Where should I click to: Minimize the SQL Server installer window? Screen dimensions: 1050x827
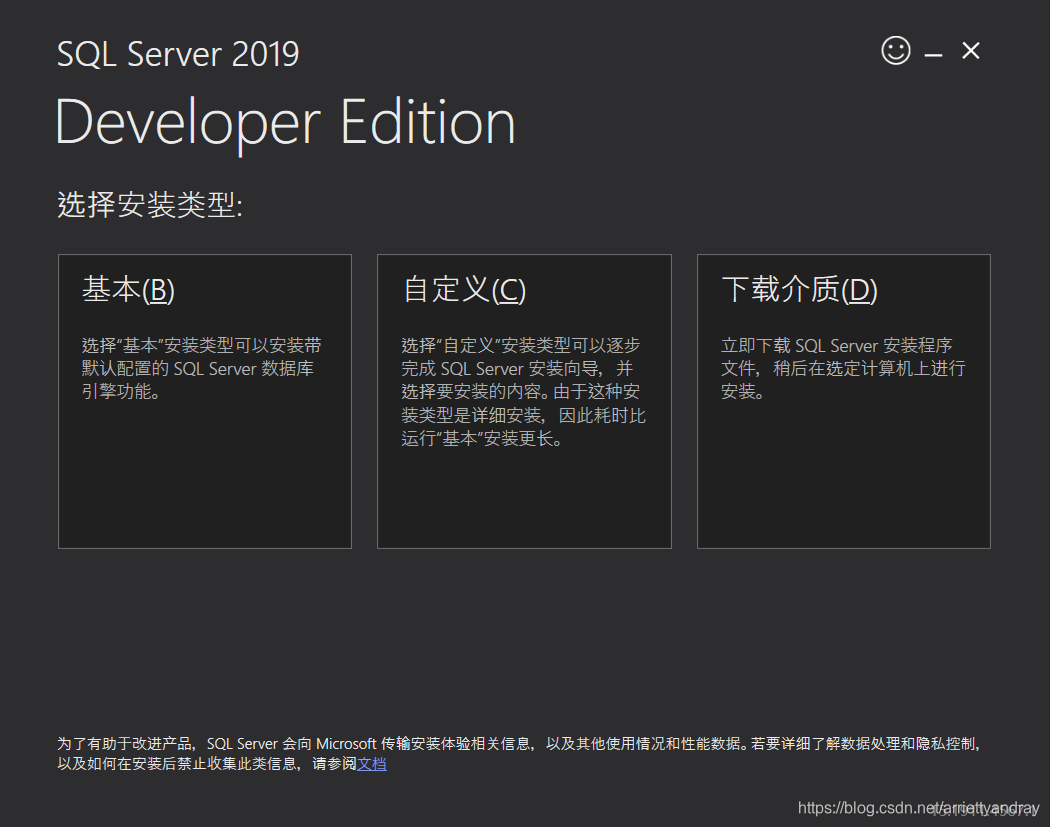tap(933, 51)
